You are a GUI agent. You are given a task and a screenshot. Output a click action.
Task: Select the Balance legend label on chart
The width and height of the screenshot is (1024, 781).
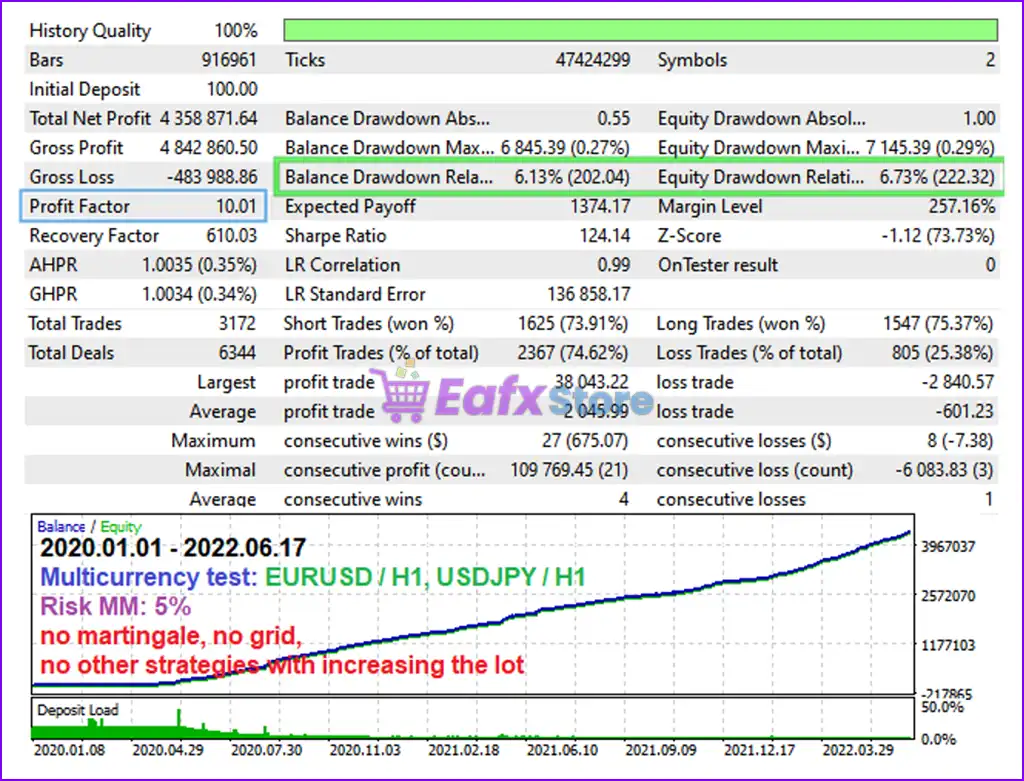(x=61, y=527)
